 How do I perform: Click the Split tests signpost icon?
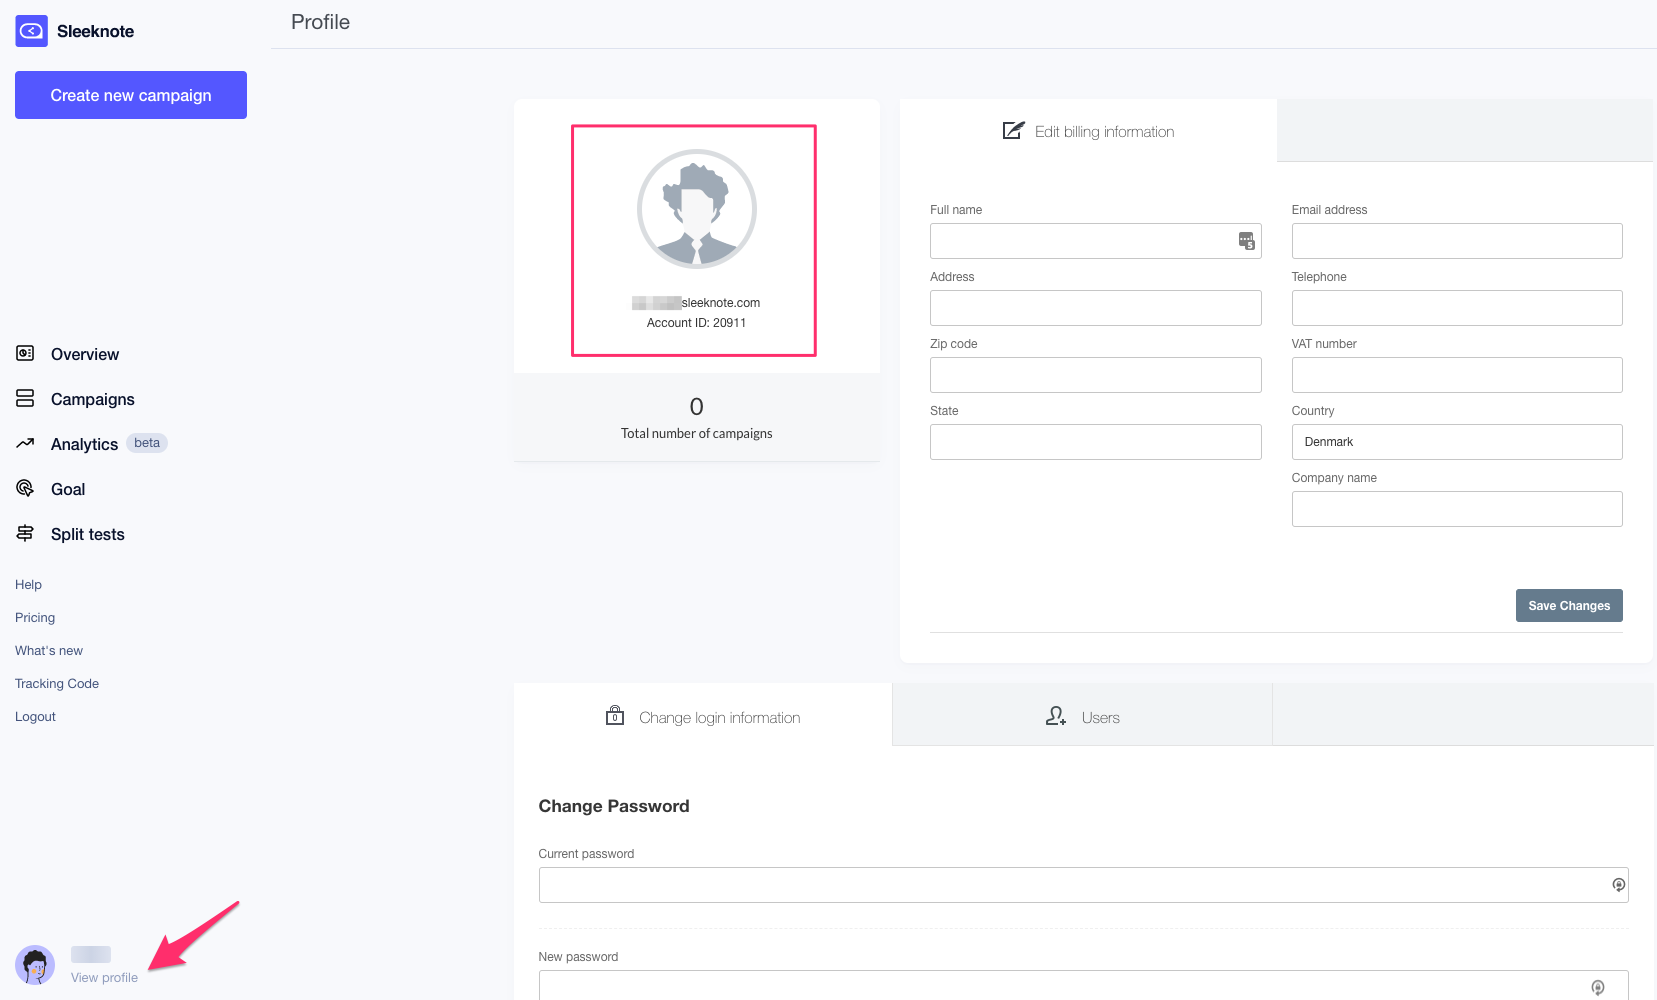(x=25, y=533)
